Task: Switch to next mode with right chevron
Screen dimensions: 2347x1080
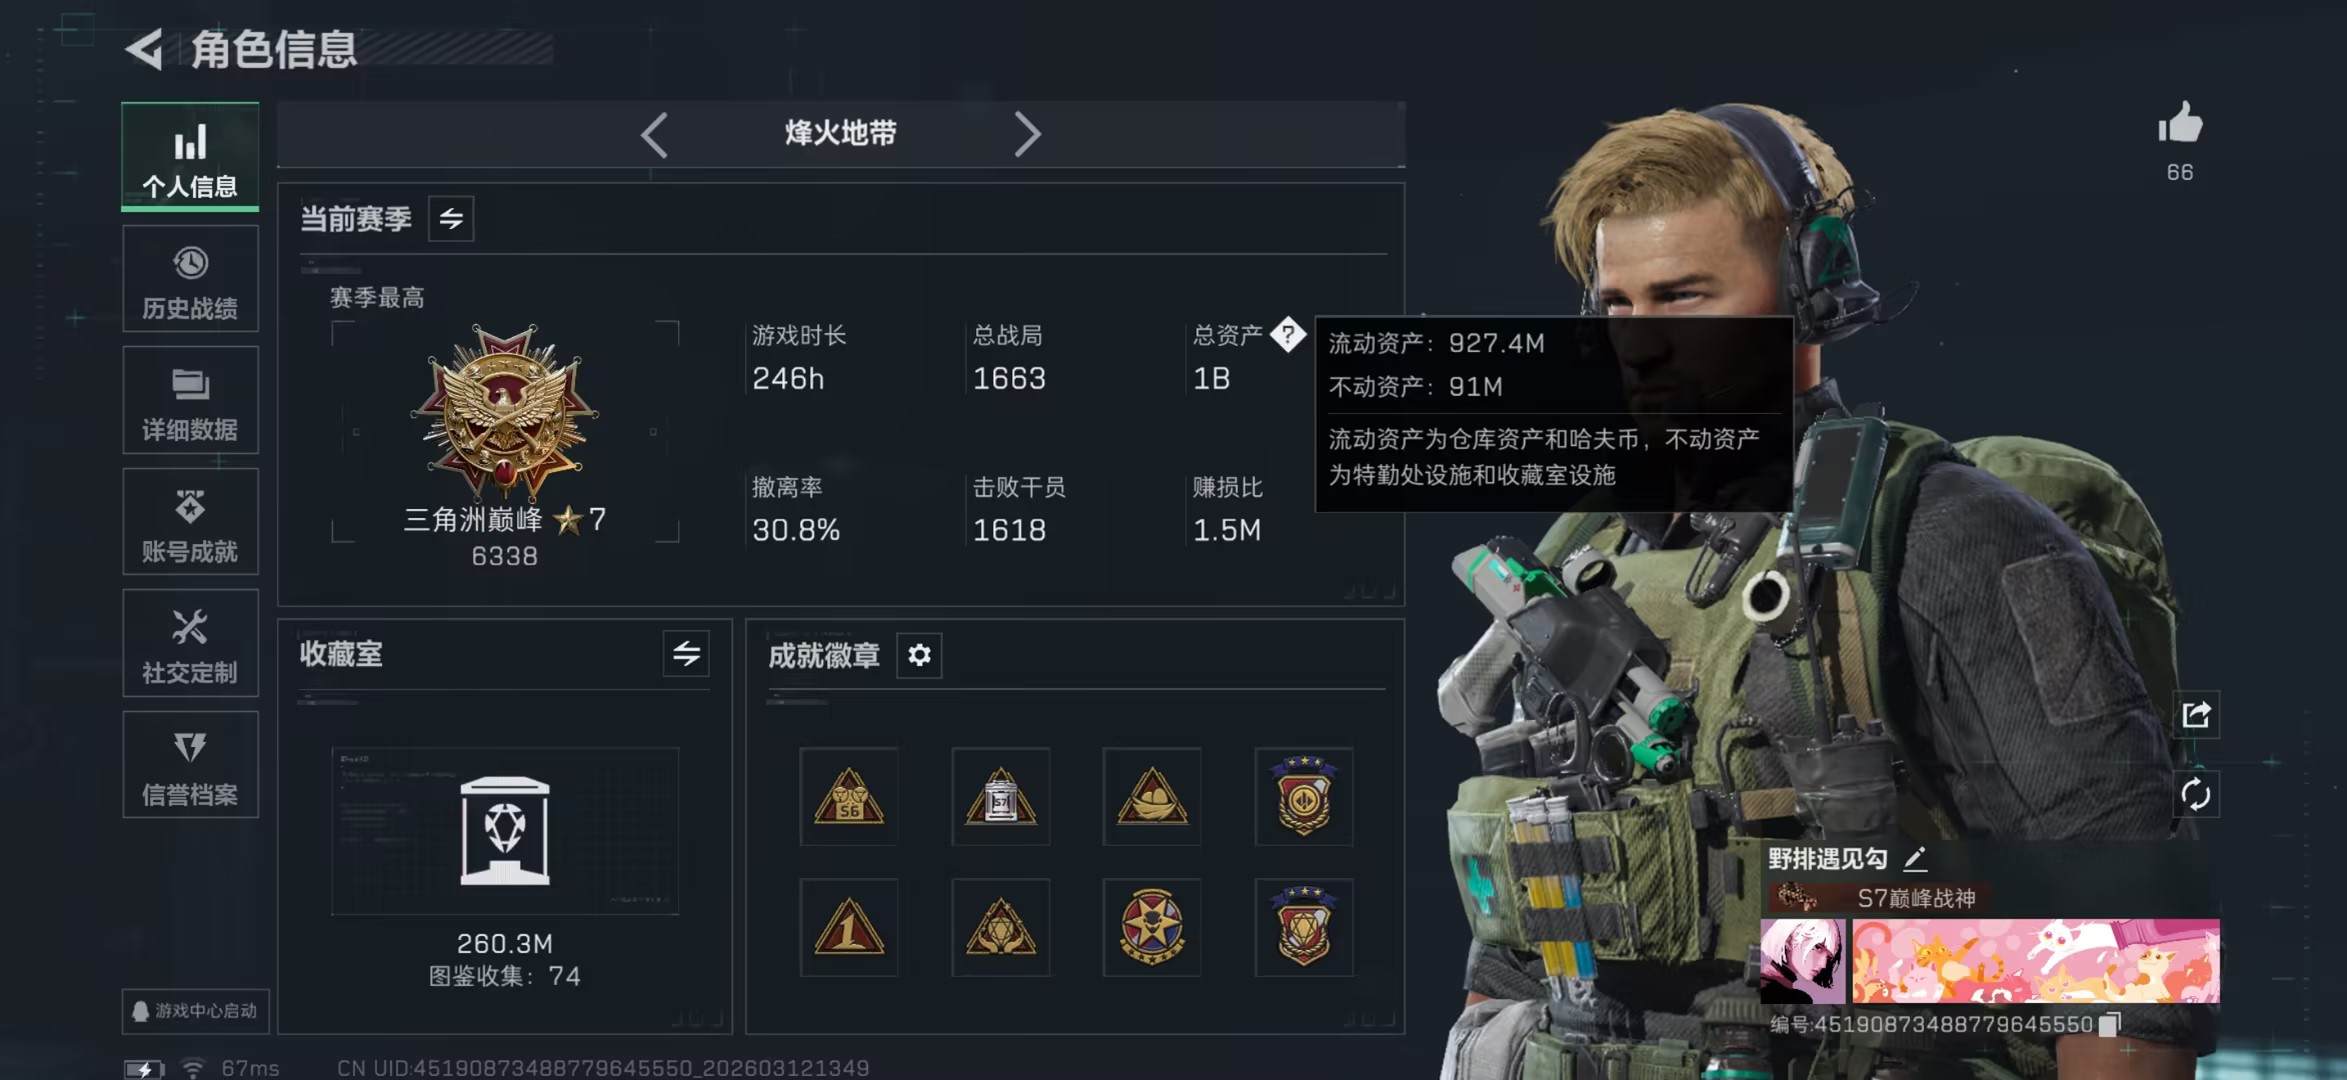Action: 1027,134
